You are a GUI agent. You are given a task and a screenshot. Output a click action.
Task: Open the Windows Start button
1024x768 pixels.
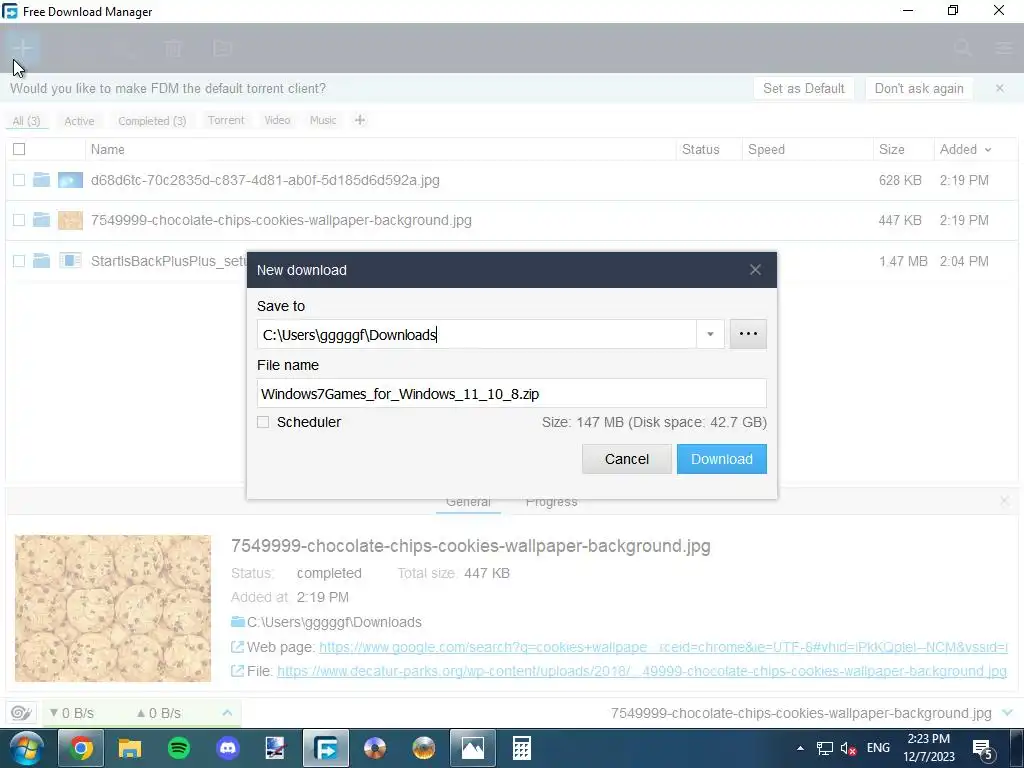click(25, 748)
